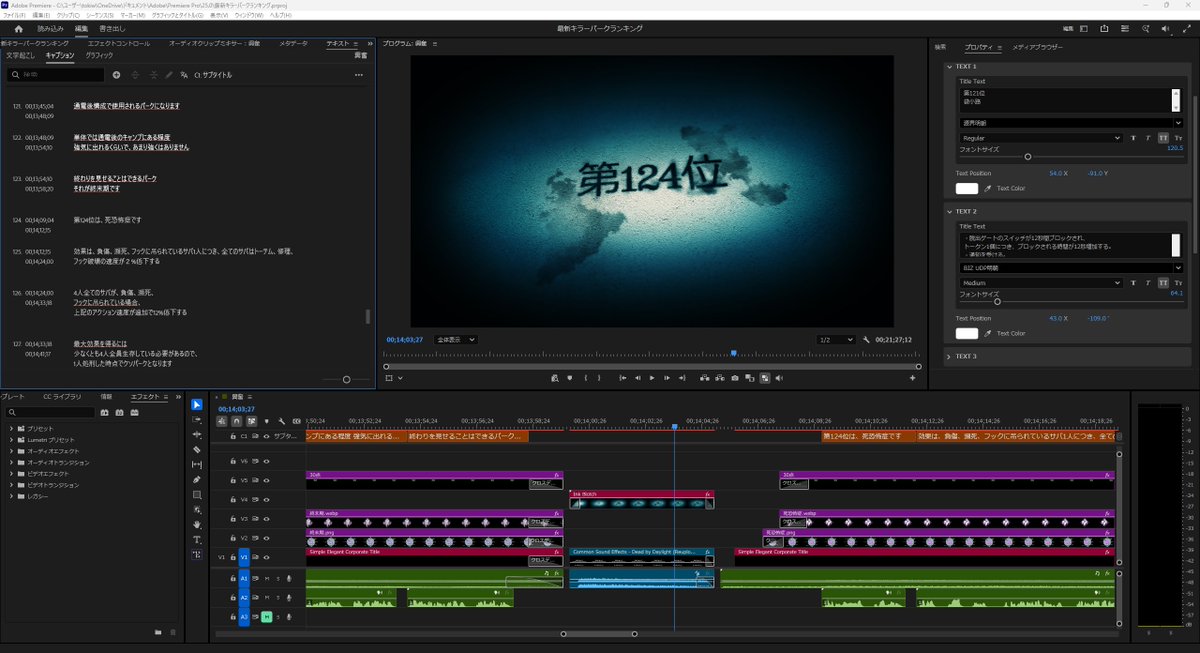The height and width of the screenshot is (653, 1200).
Task: Expand the first folder in Effects panel
Action: click(x=11, y=428)
